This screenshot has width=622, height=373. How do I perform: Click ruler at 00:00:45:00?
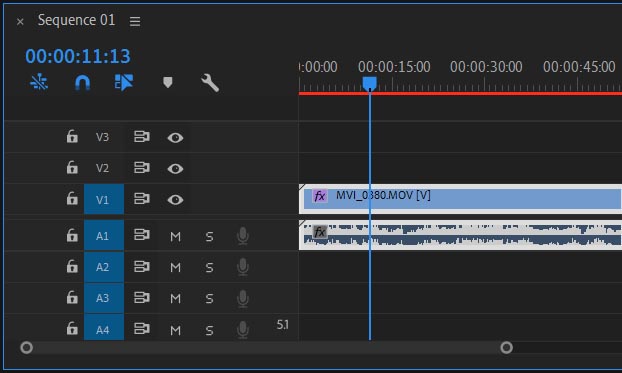pos(579,67)
